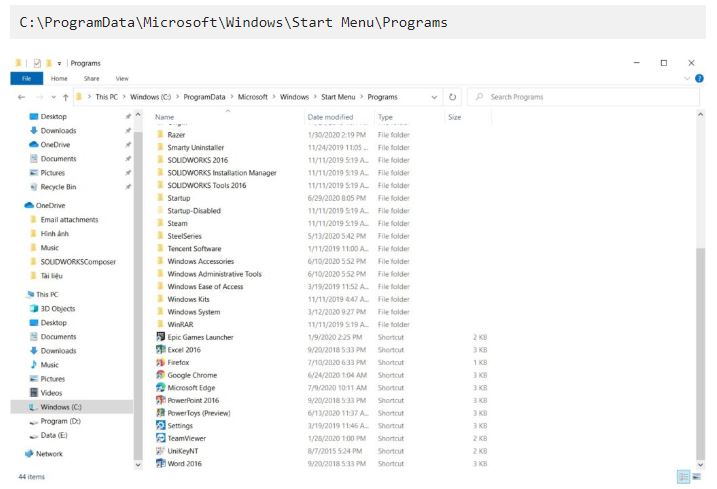Select the TeamViewer shortcut icon
Screen dimensions: 717x489
(x=161, y=438)
